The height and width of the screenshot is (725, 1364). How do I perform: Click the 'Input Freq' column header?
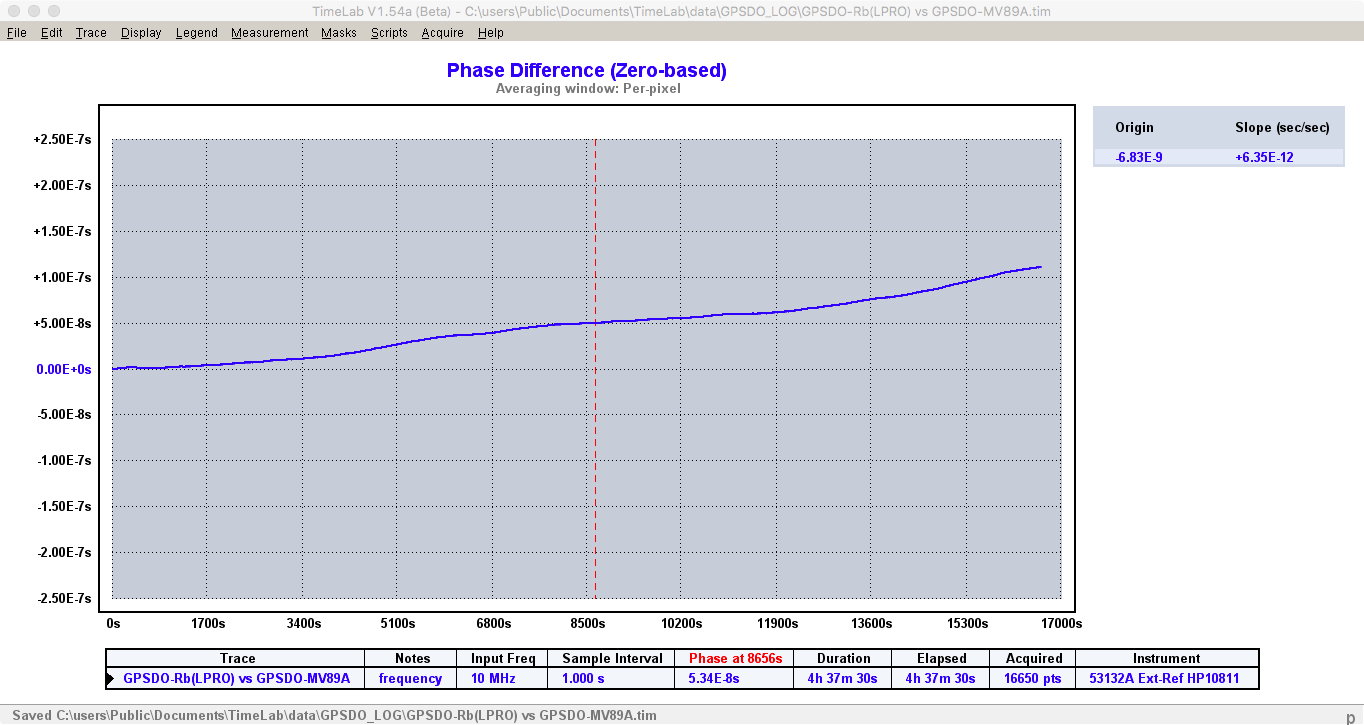[x=503, y=658]
